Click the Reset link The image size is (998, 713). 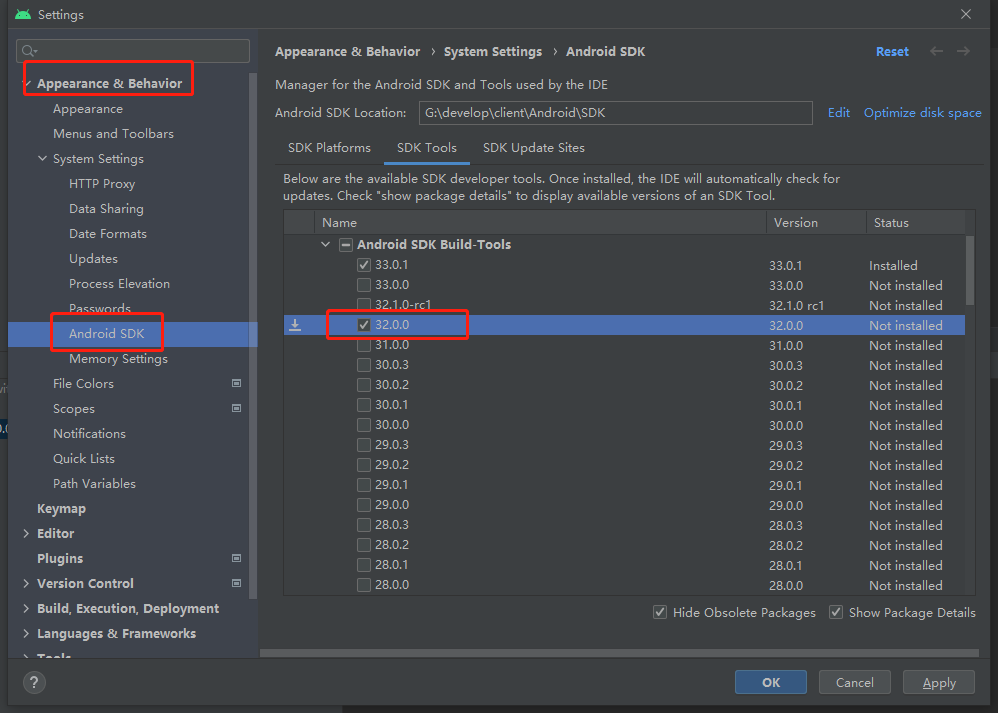tap(892, 52)
